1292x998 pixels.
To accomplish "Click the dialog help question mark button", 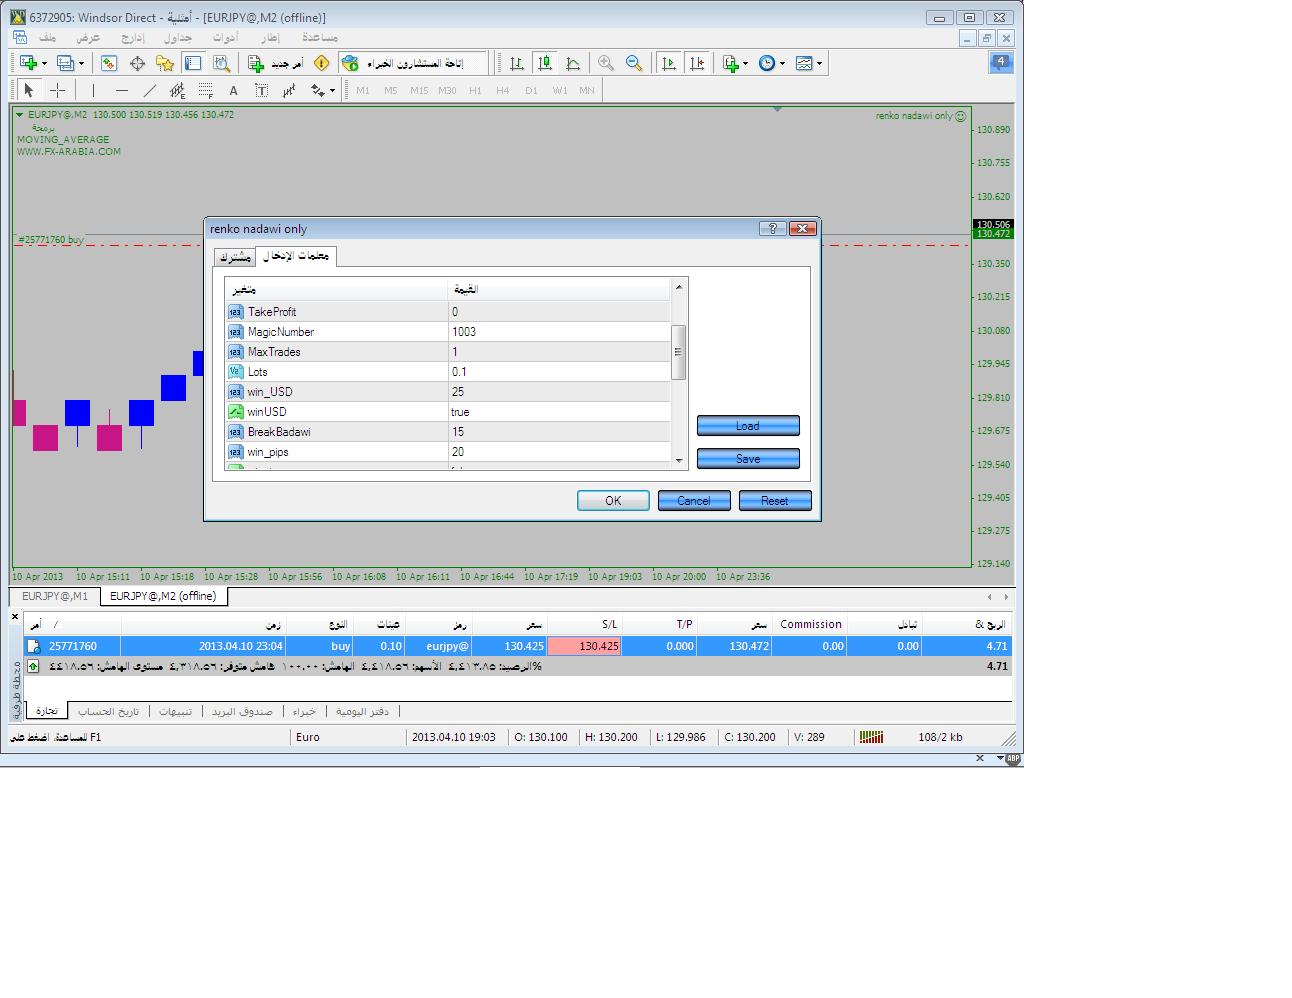I will click(x=772, y=229).
